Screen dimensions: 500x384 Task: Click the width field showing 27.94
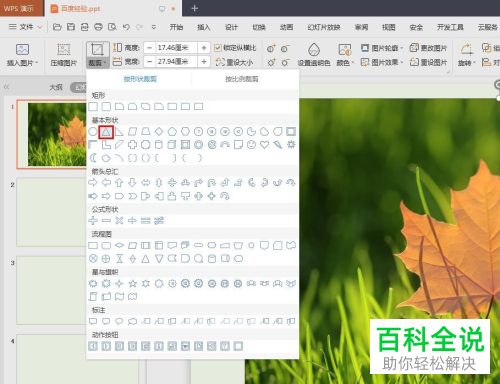click(176, 62)
